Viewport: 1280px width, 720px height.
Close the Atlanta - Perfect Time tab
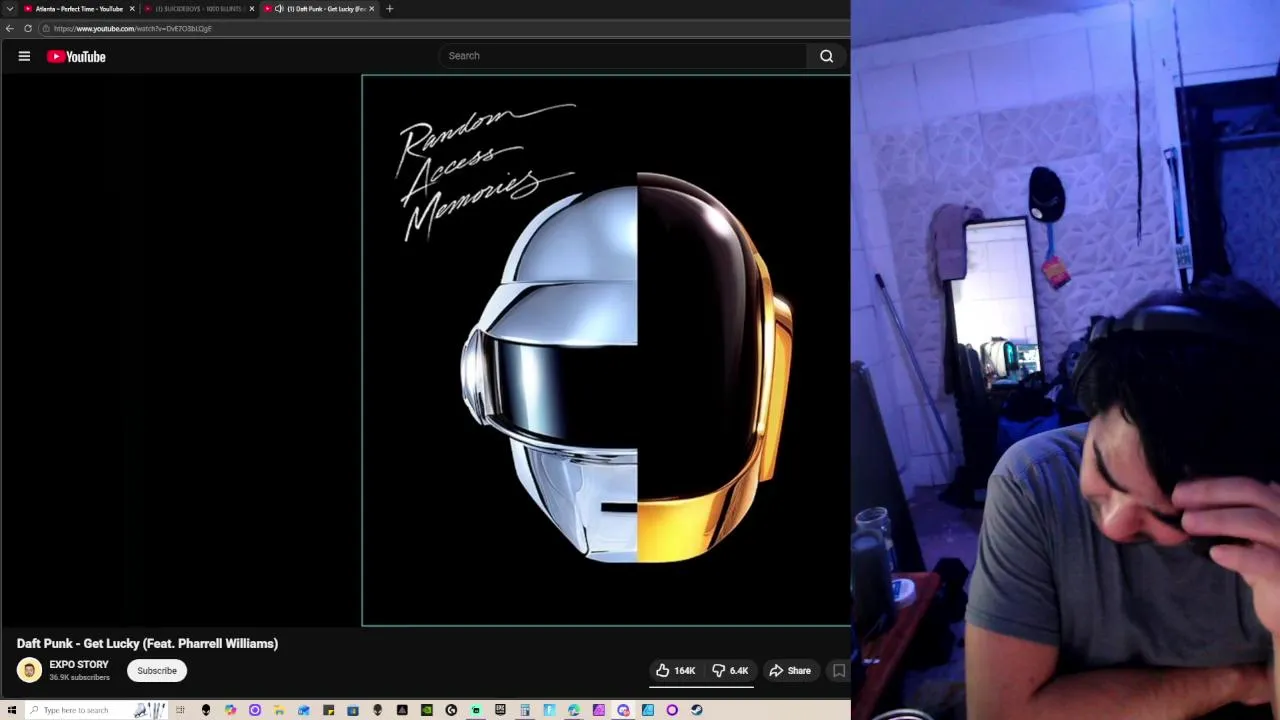132,9
